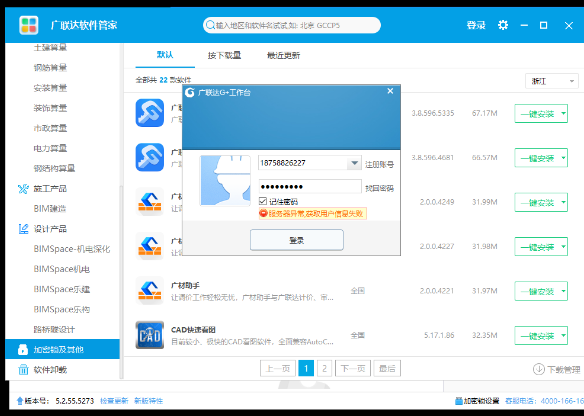
Task: Select 安装算量 in the sidebar
Action: 50,88
